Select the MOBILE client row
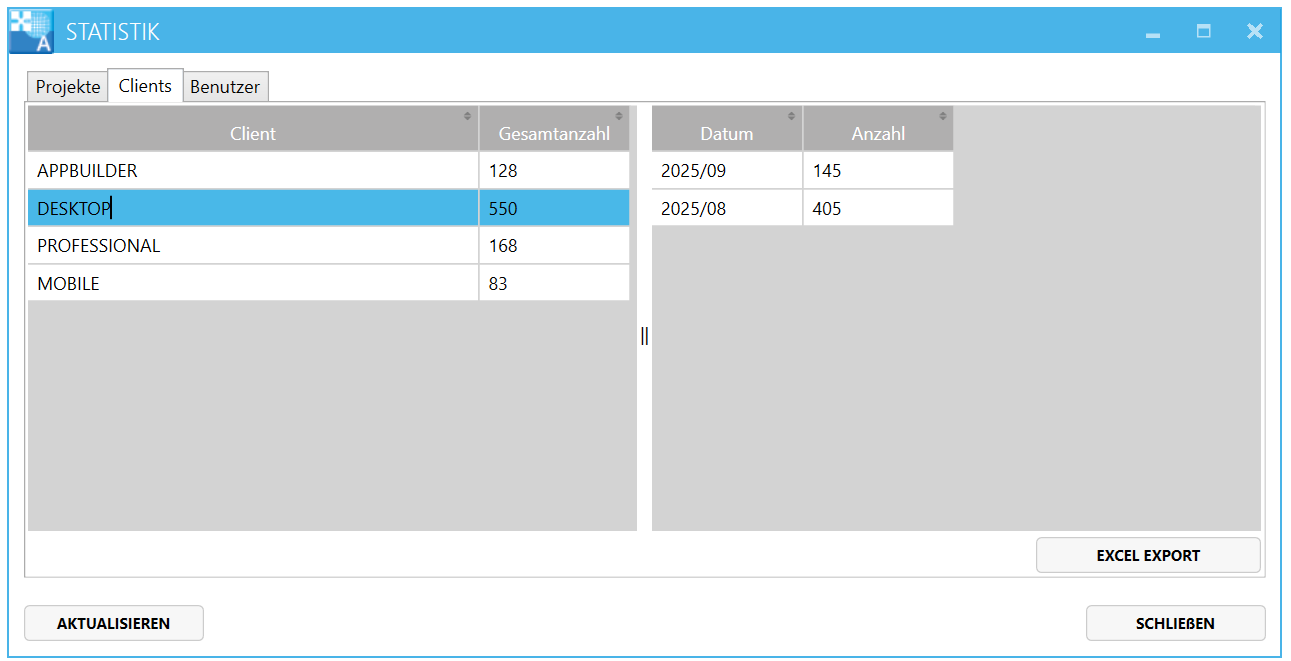The height and width of the screenshot is (661, 1291). pyautogui.click(x=252, y=284)
